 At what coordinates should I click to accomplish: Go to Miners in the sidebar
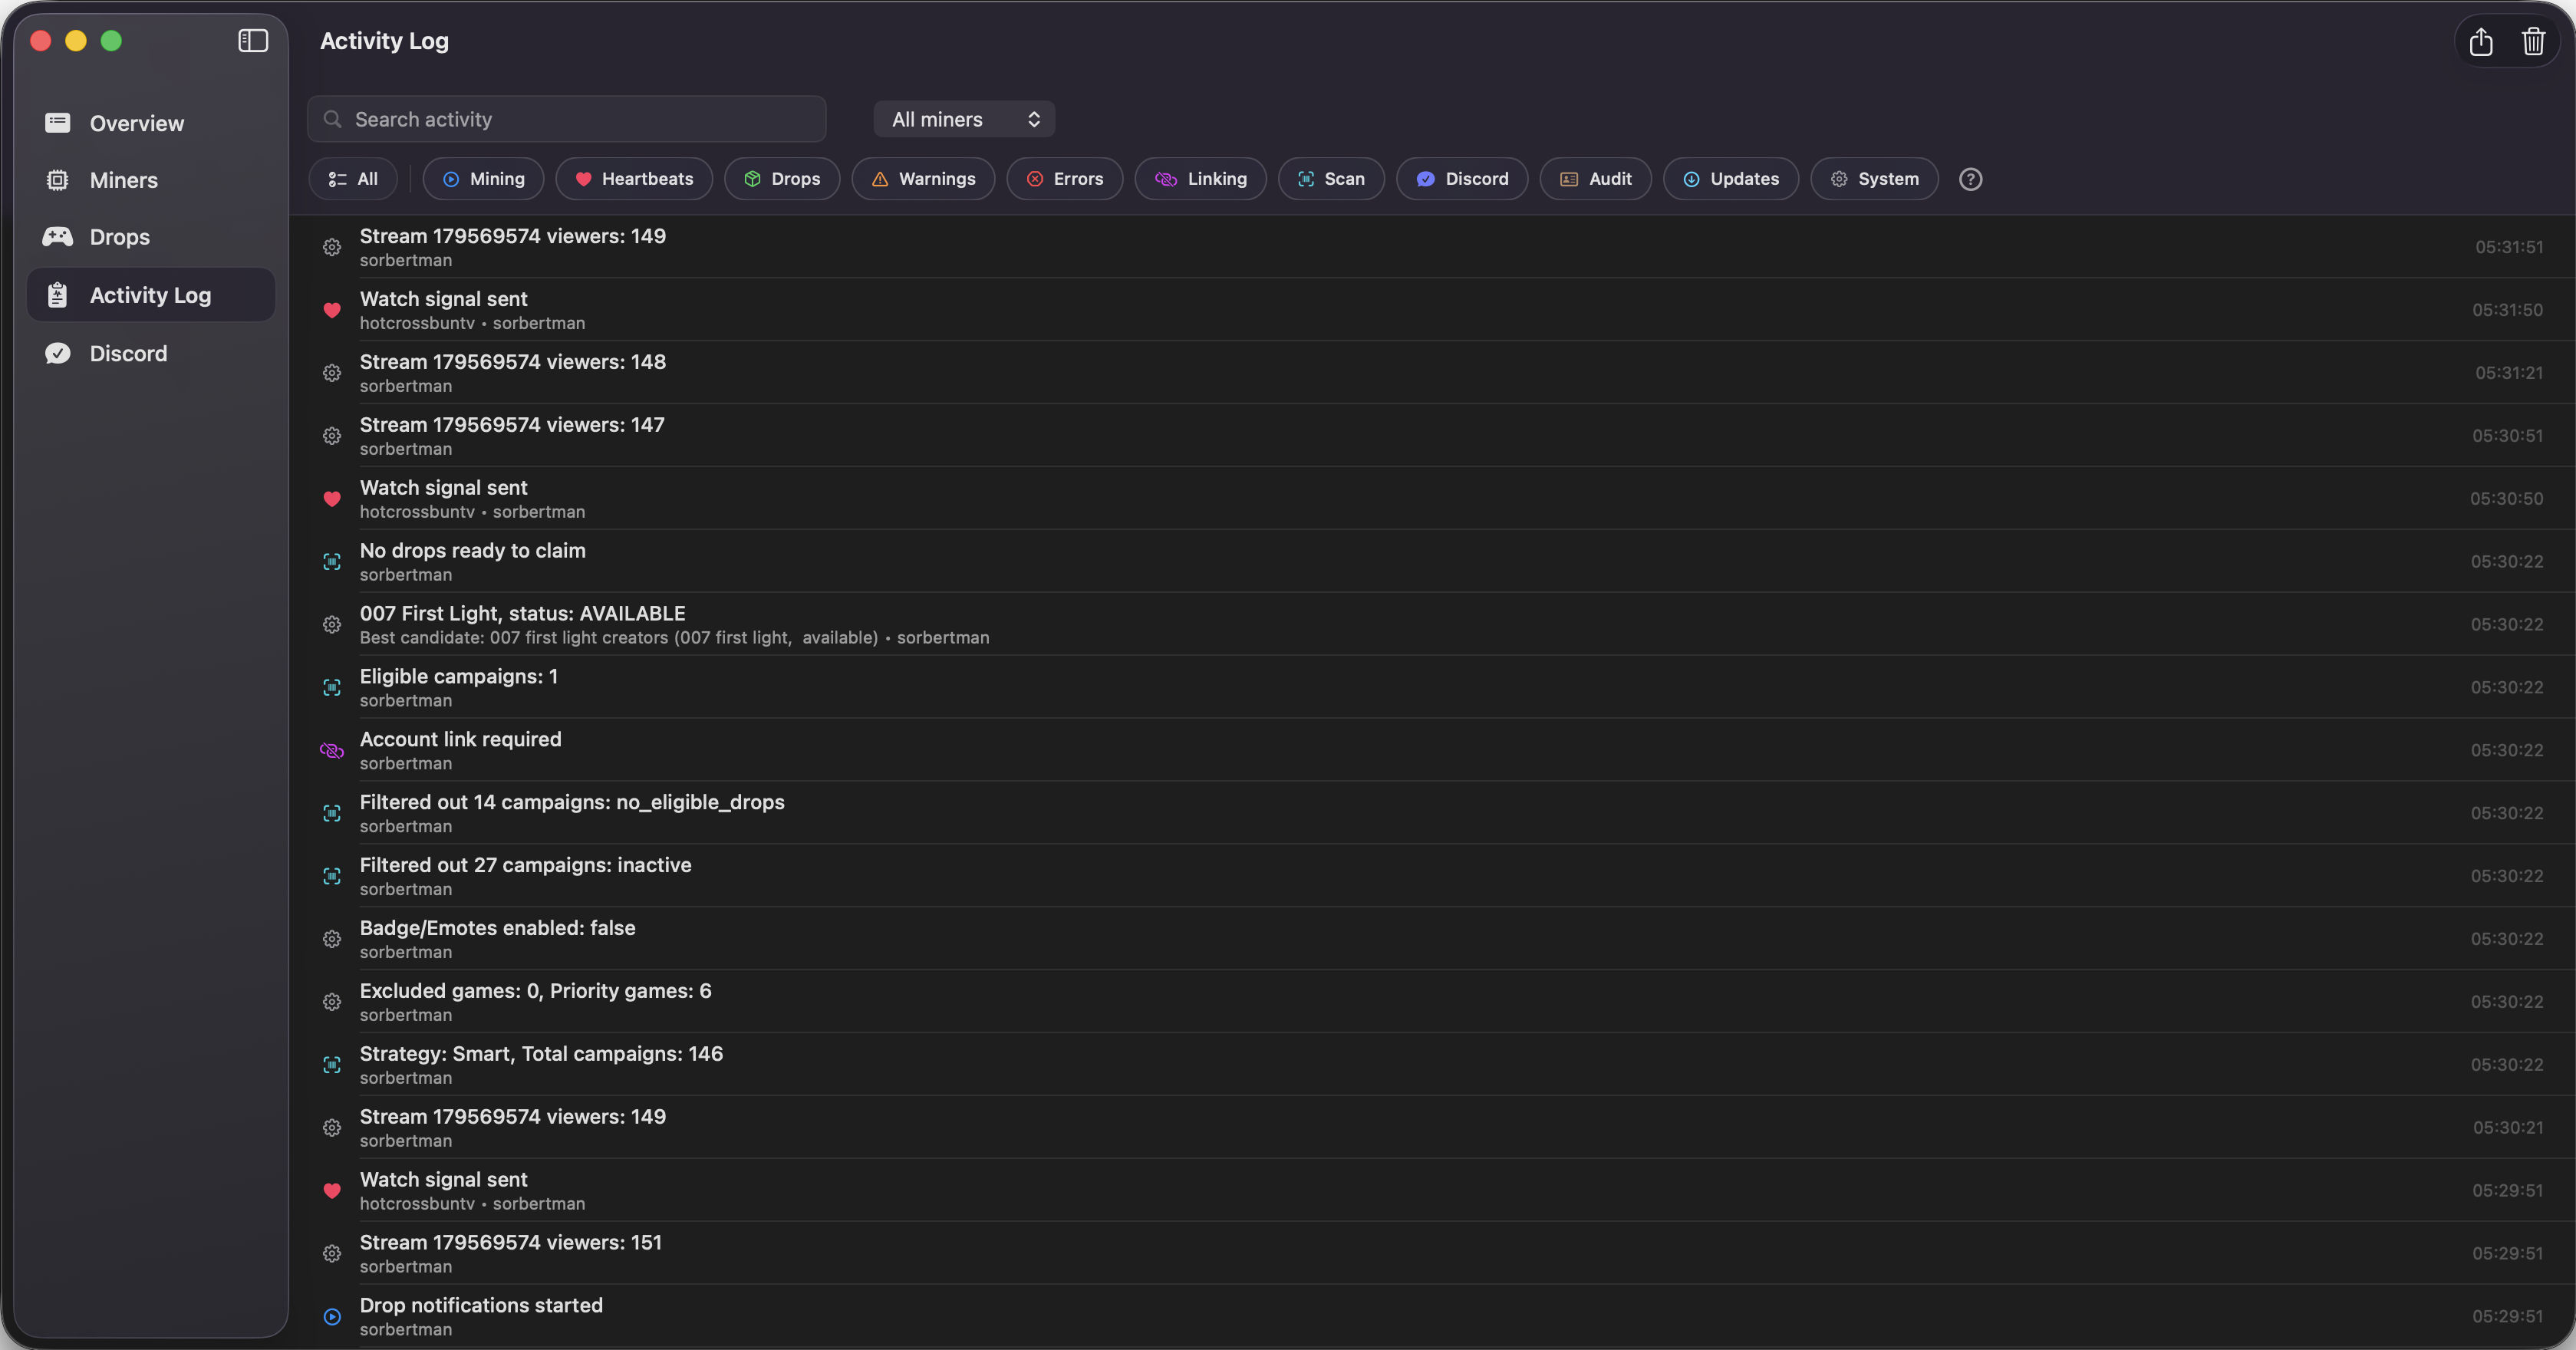(x=151, y=180)
